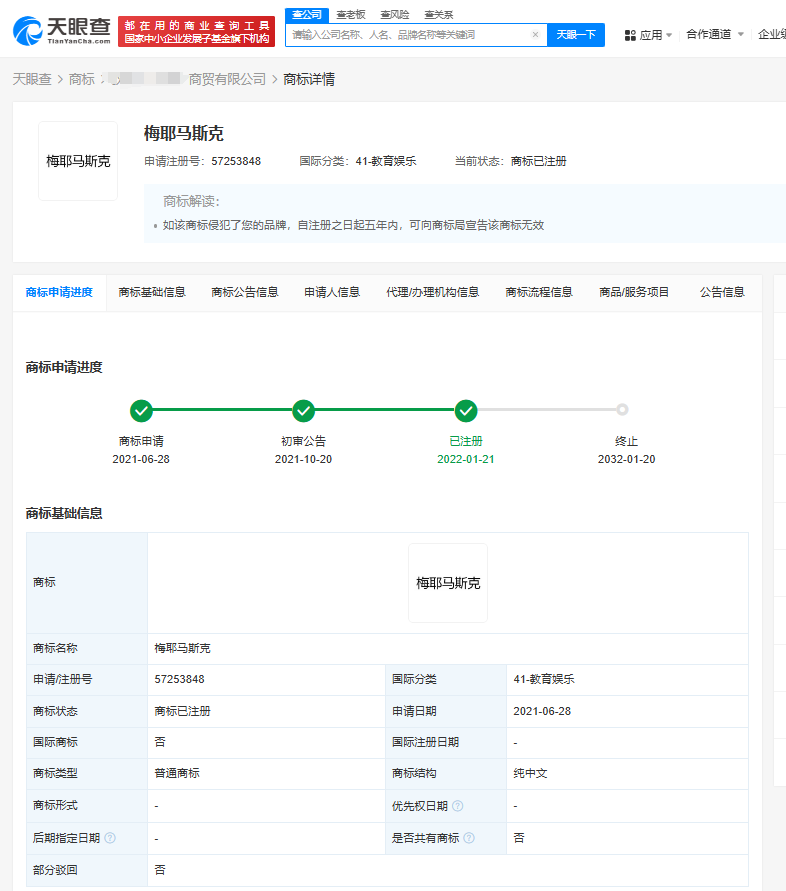Go to the 商品/服务项目 tab
The image size is (786, 891).
[634, 292]
